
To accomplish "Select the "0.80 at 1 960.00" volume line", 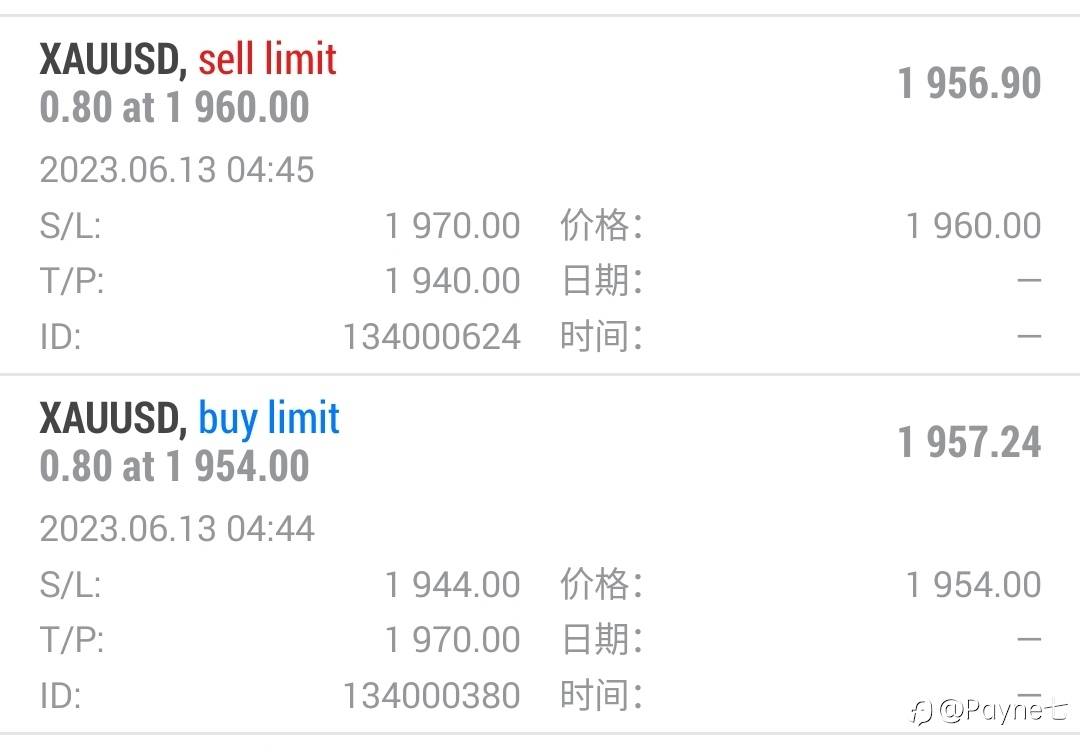I will click(175, 107).
